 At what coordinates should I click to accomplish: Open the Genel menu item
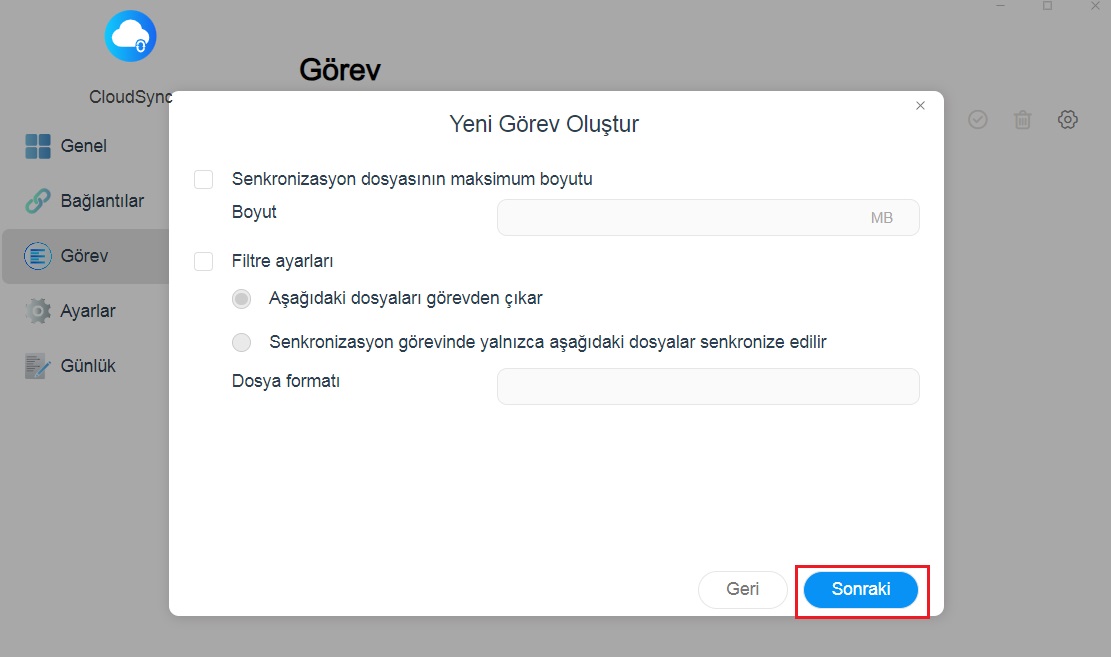pos(84,146)
